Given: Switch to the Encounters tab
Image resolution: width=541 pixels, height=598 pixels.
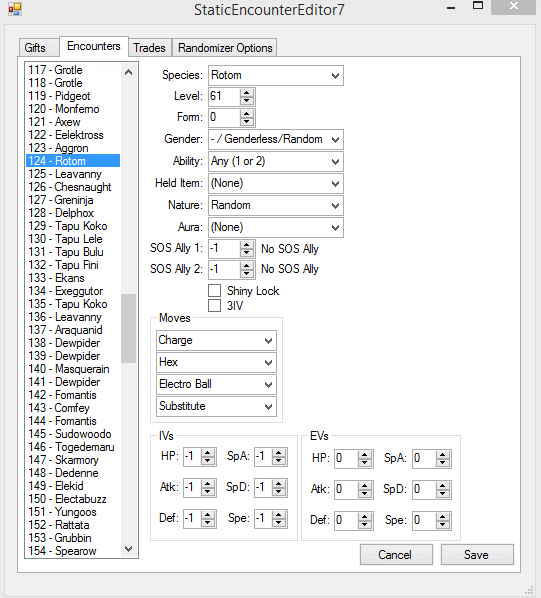Looking at the screenshot, I should point(94,46).
